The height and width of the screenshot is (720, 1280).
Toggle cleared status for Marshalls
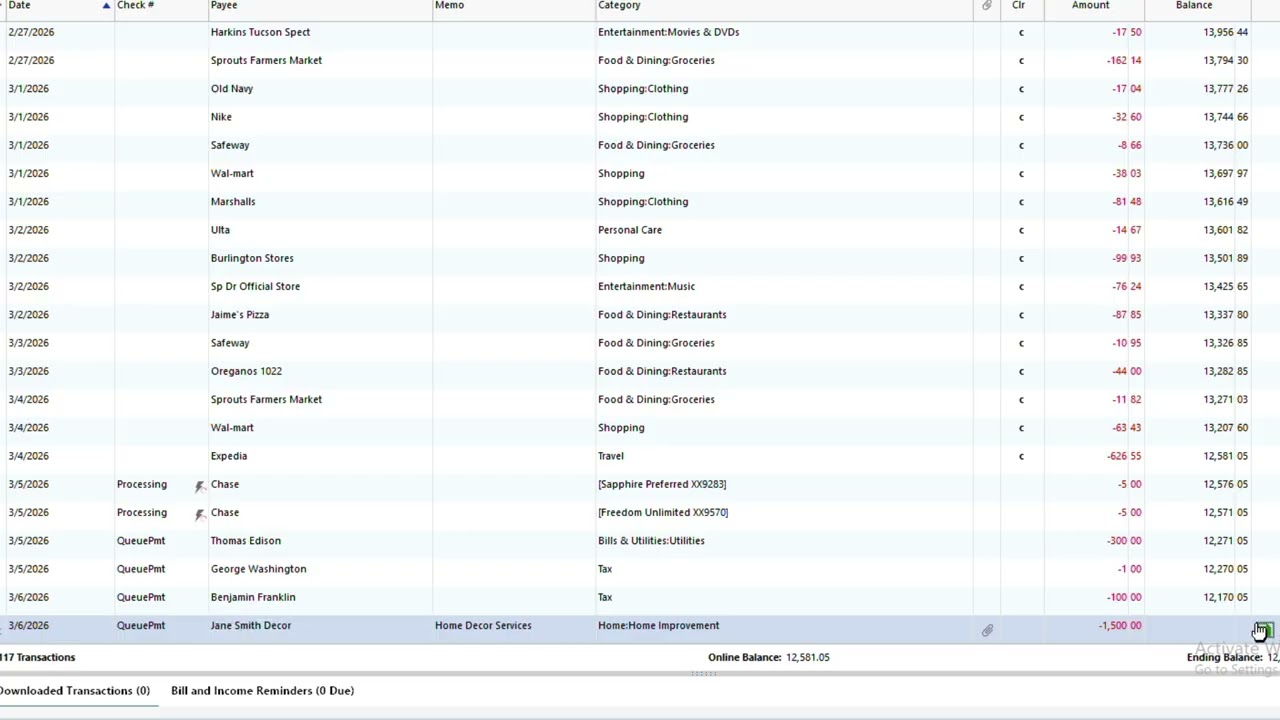tap(1021, 202)
